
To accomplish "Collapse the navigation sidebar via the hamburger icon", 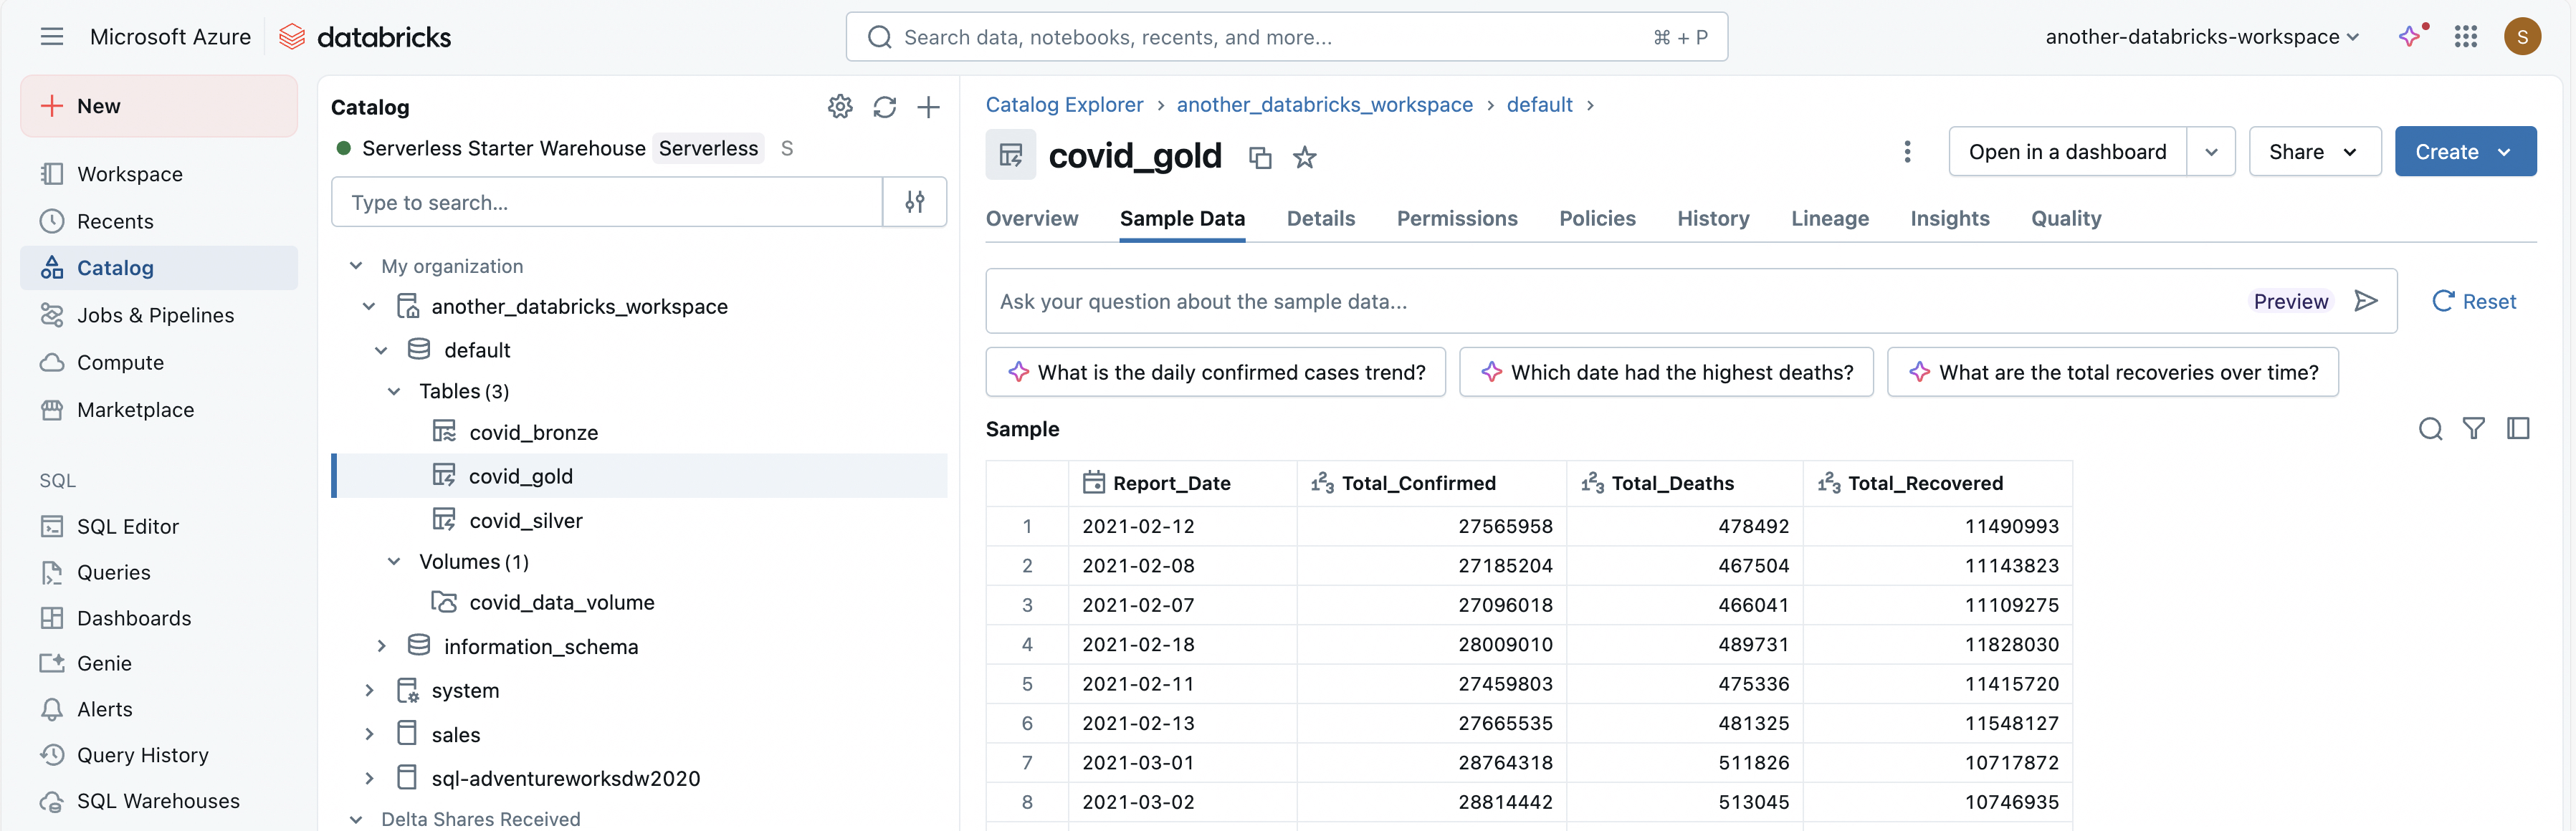I will 51,36.
